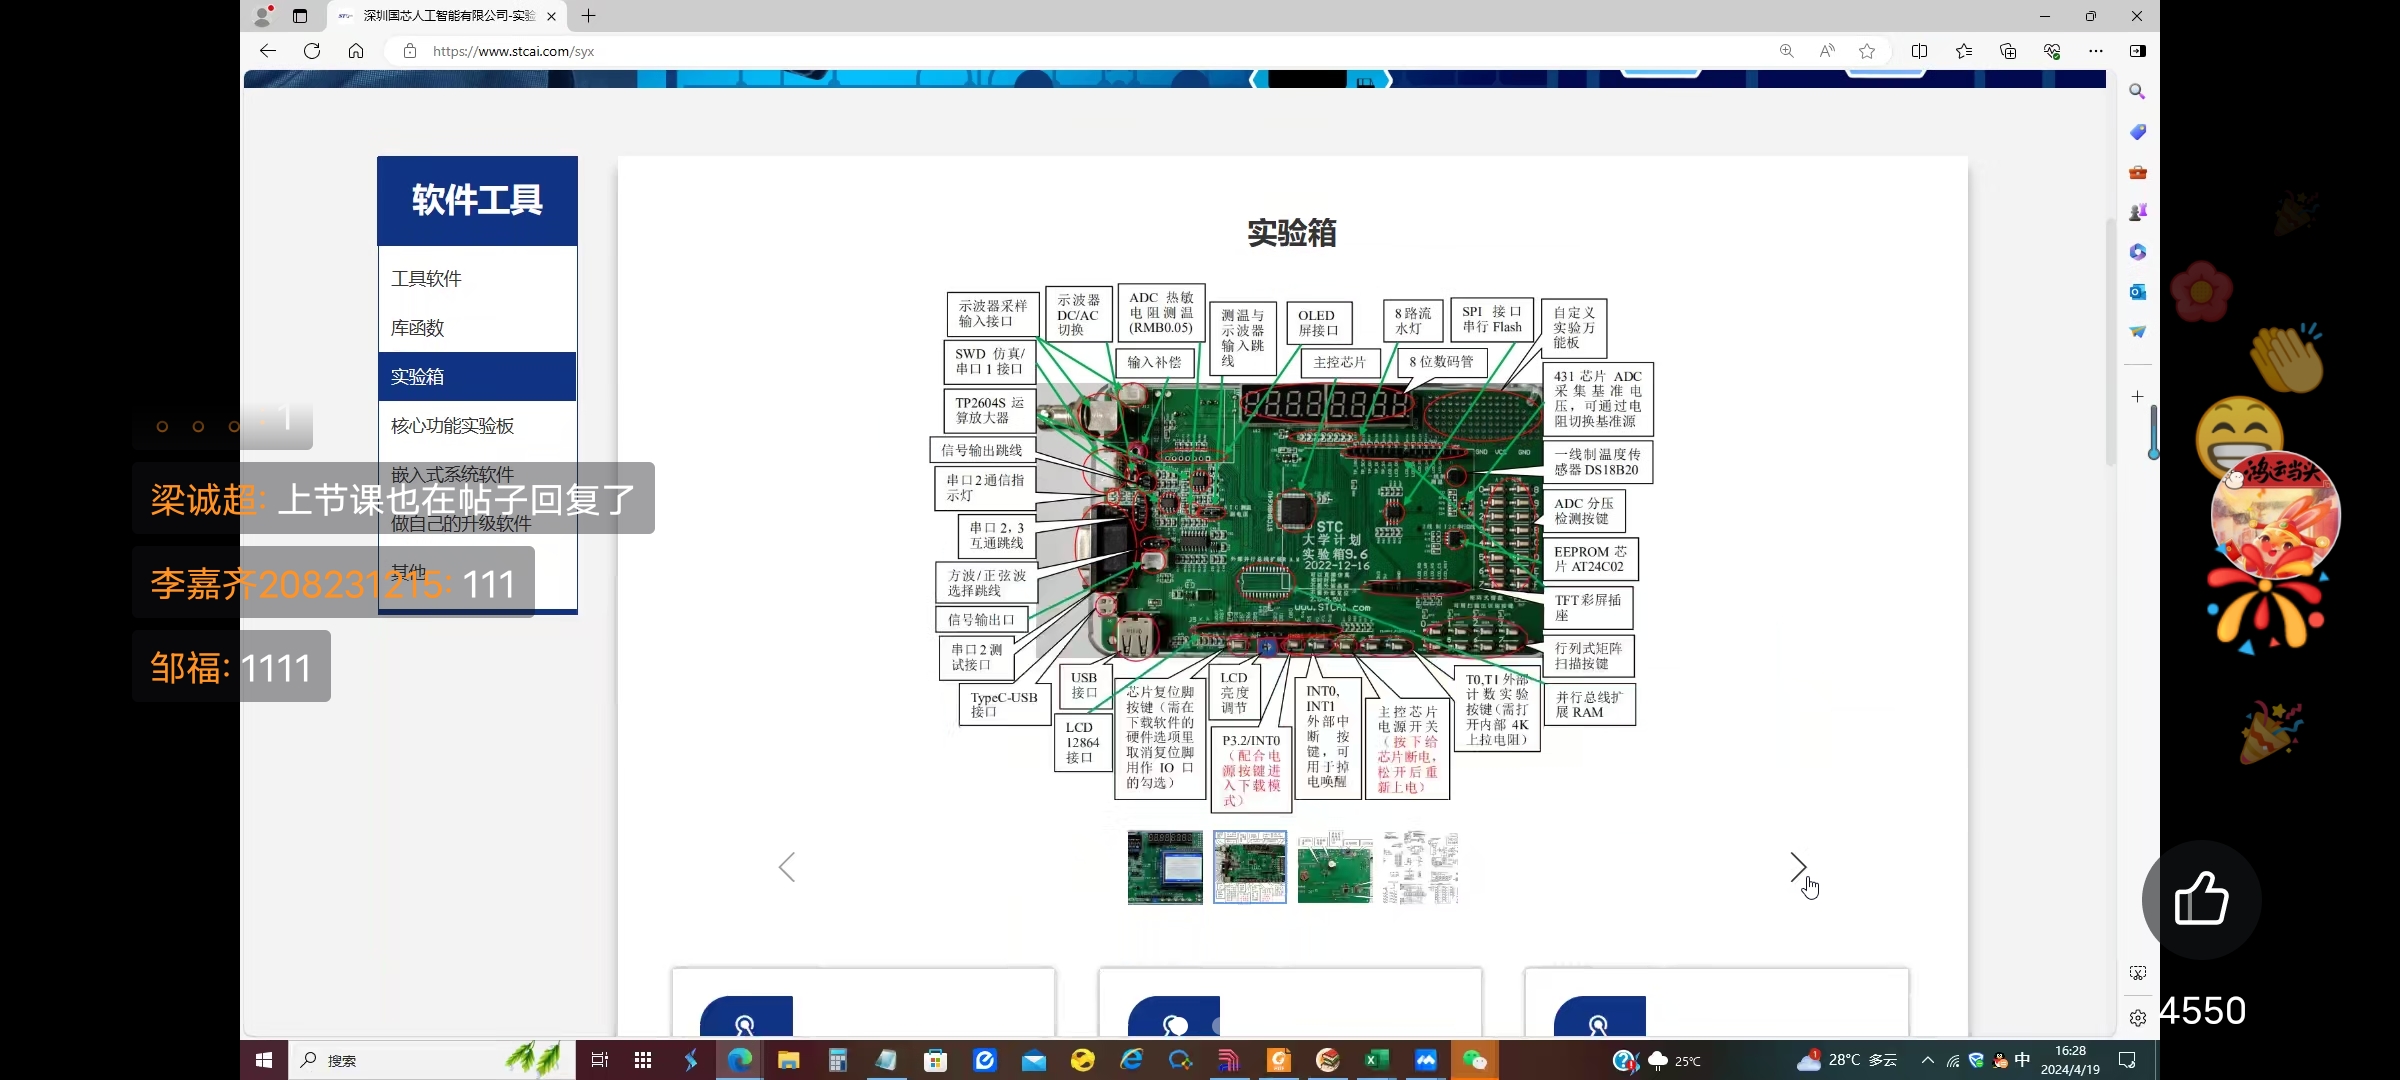Open a new browser tab
Screen dimensions: 2400x1080
(589, 16)
